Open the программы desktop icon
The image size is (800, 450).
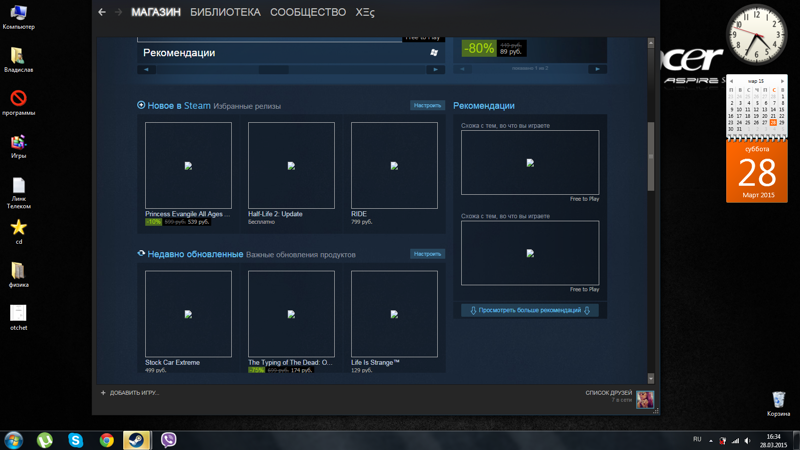[x=18, y=103]
